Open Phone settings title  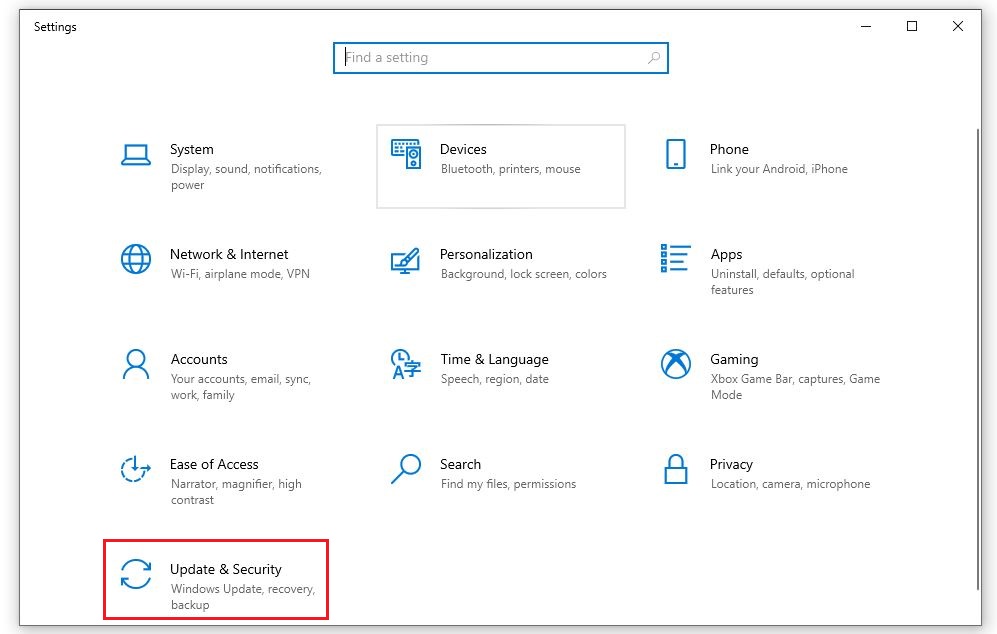click(729, 149)
